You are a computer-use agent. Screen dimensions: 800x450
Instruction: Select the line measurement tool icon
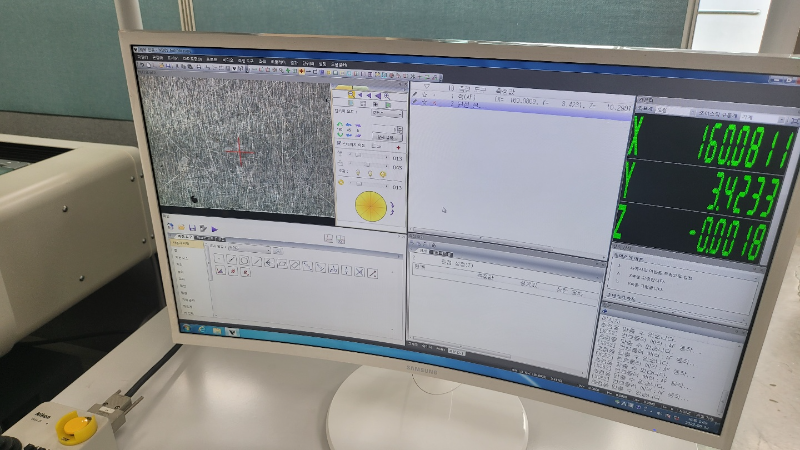231,259
